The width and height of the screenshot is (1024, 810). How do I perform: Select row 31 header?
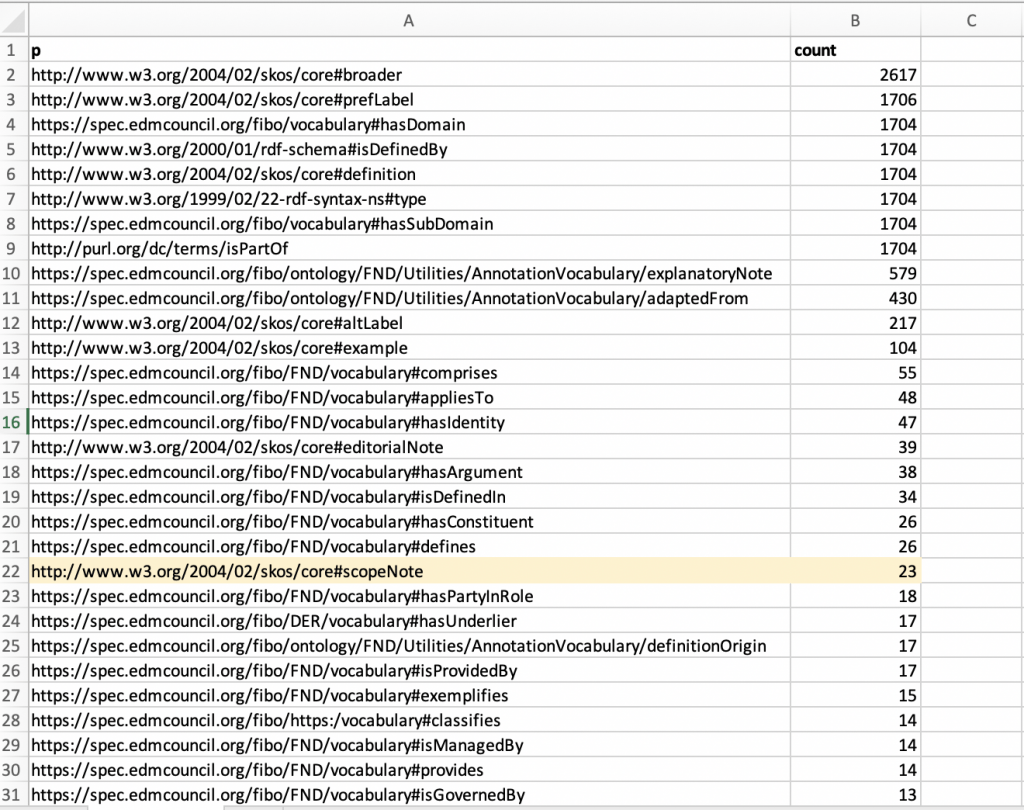point(14,795)
